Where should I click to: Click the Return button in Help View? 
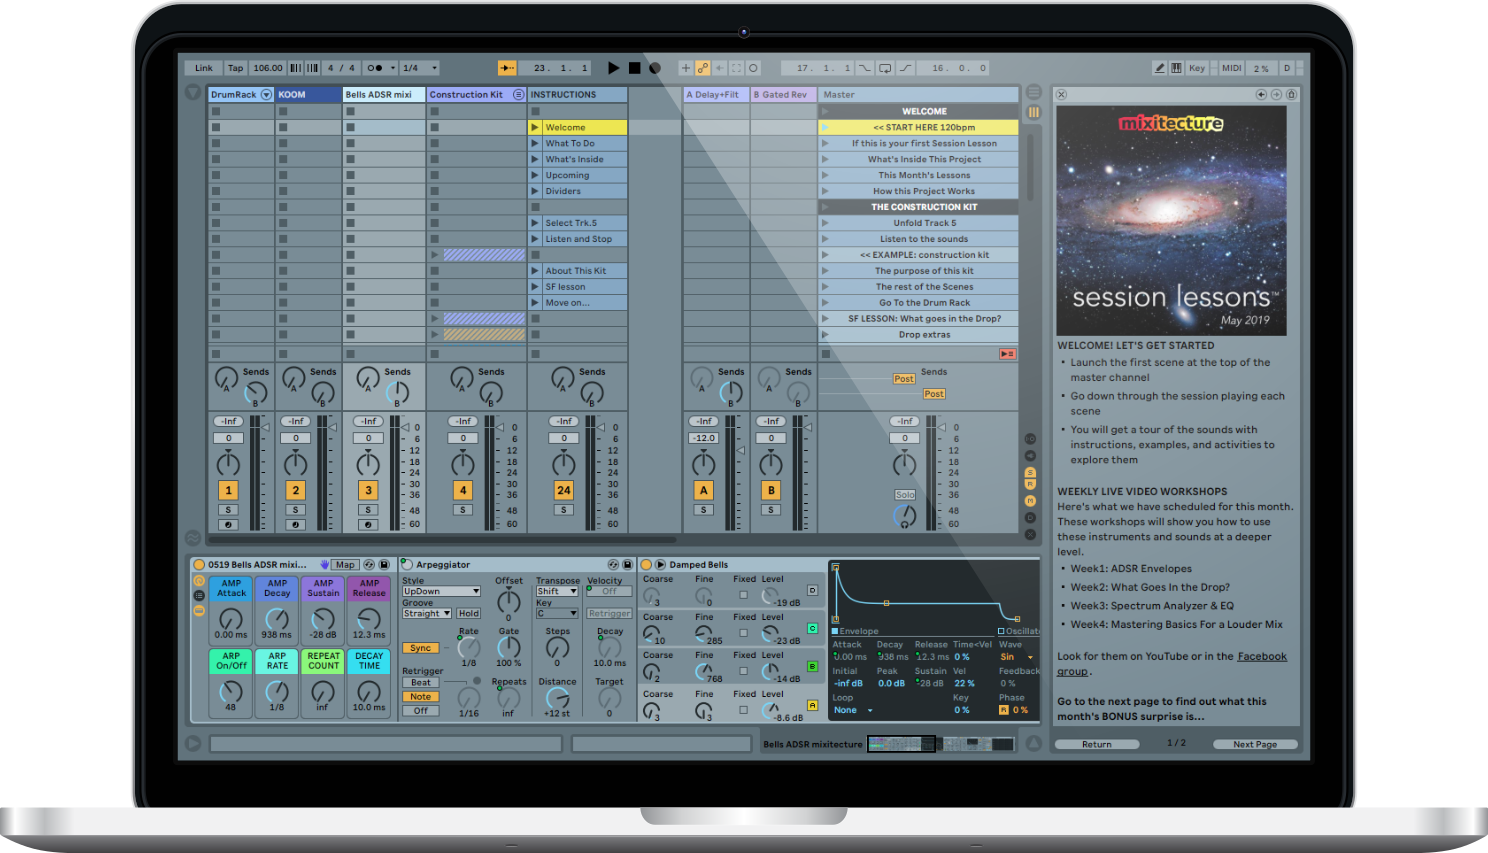[x=1097, y=744]
